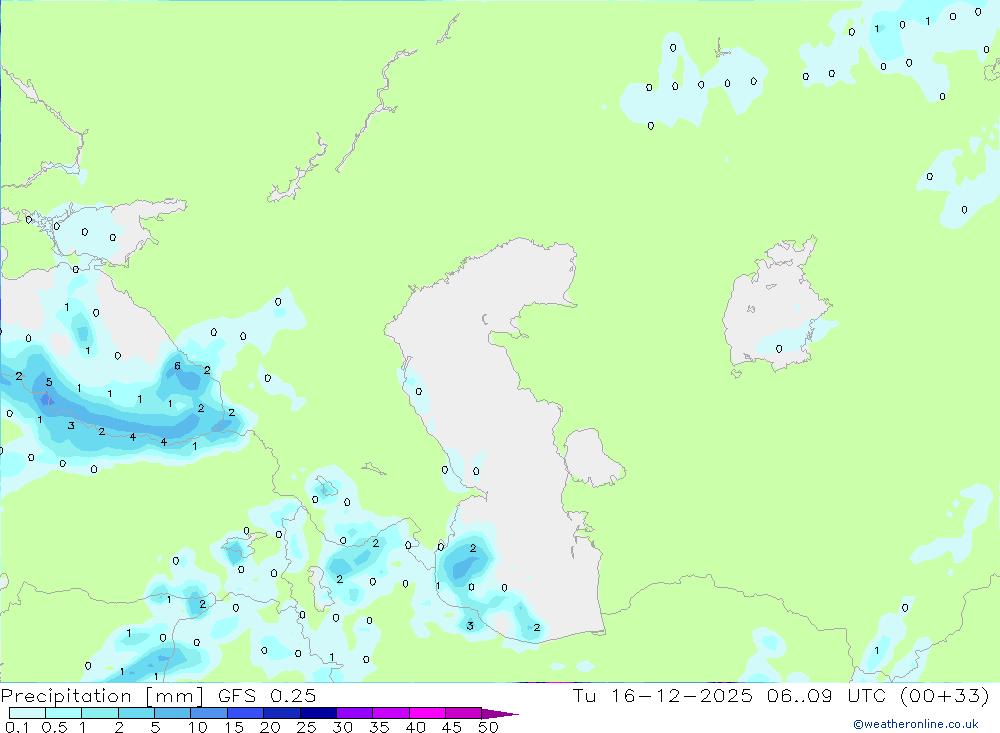Select the 0.5–1 mm legend color box

click(x=64, y=713)
